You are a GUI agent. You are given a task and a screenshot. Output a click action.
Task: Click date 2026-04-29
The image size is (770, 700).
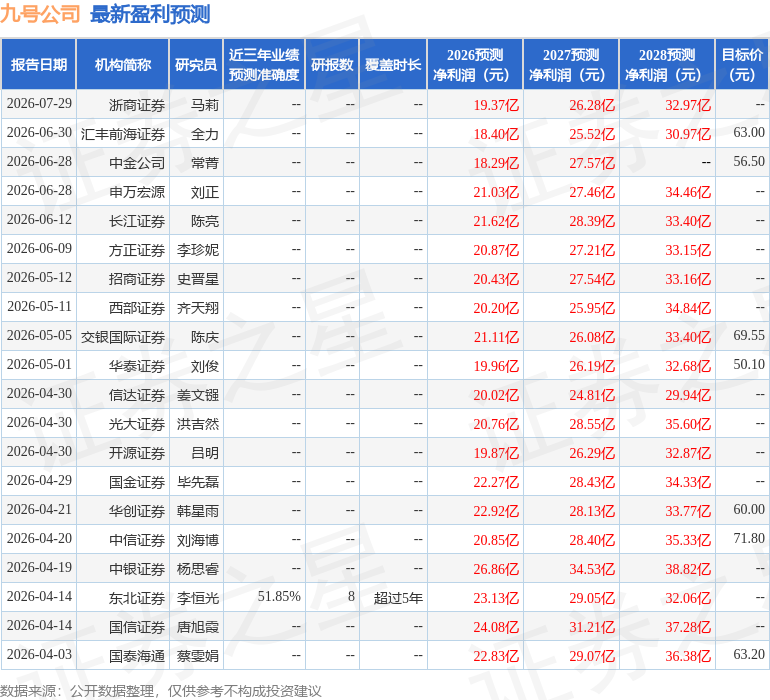[39, 480]
